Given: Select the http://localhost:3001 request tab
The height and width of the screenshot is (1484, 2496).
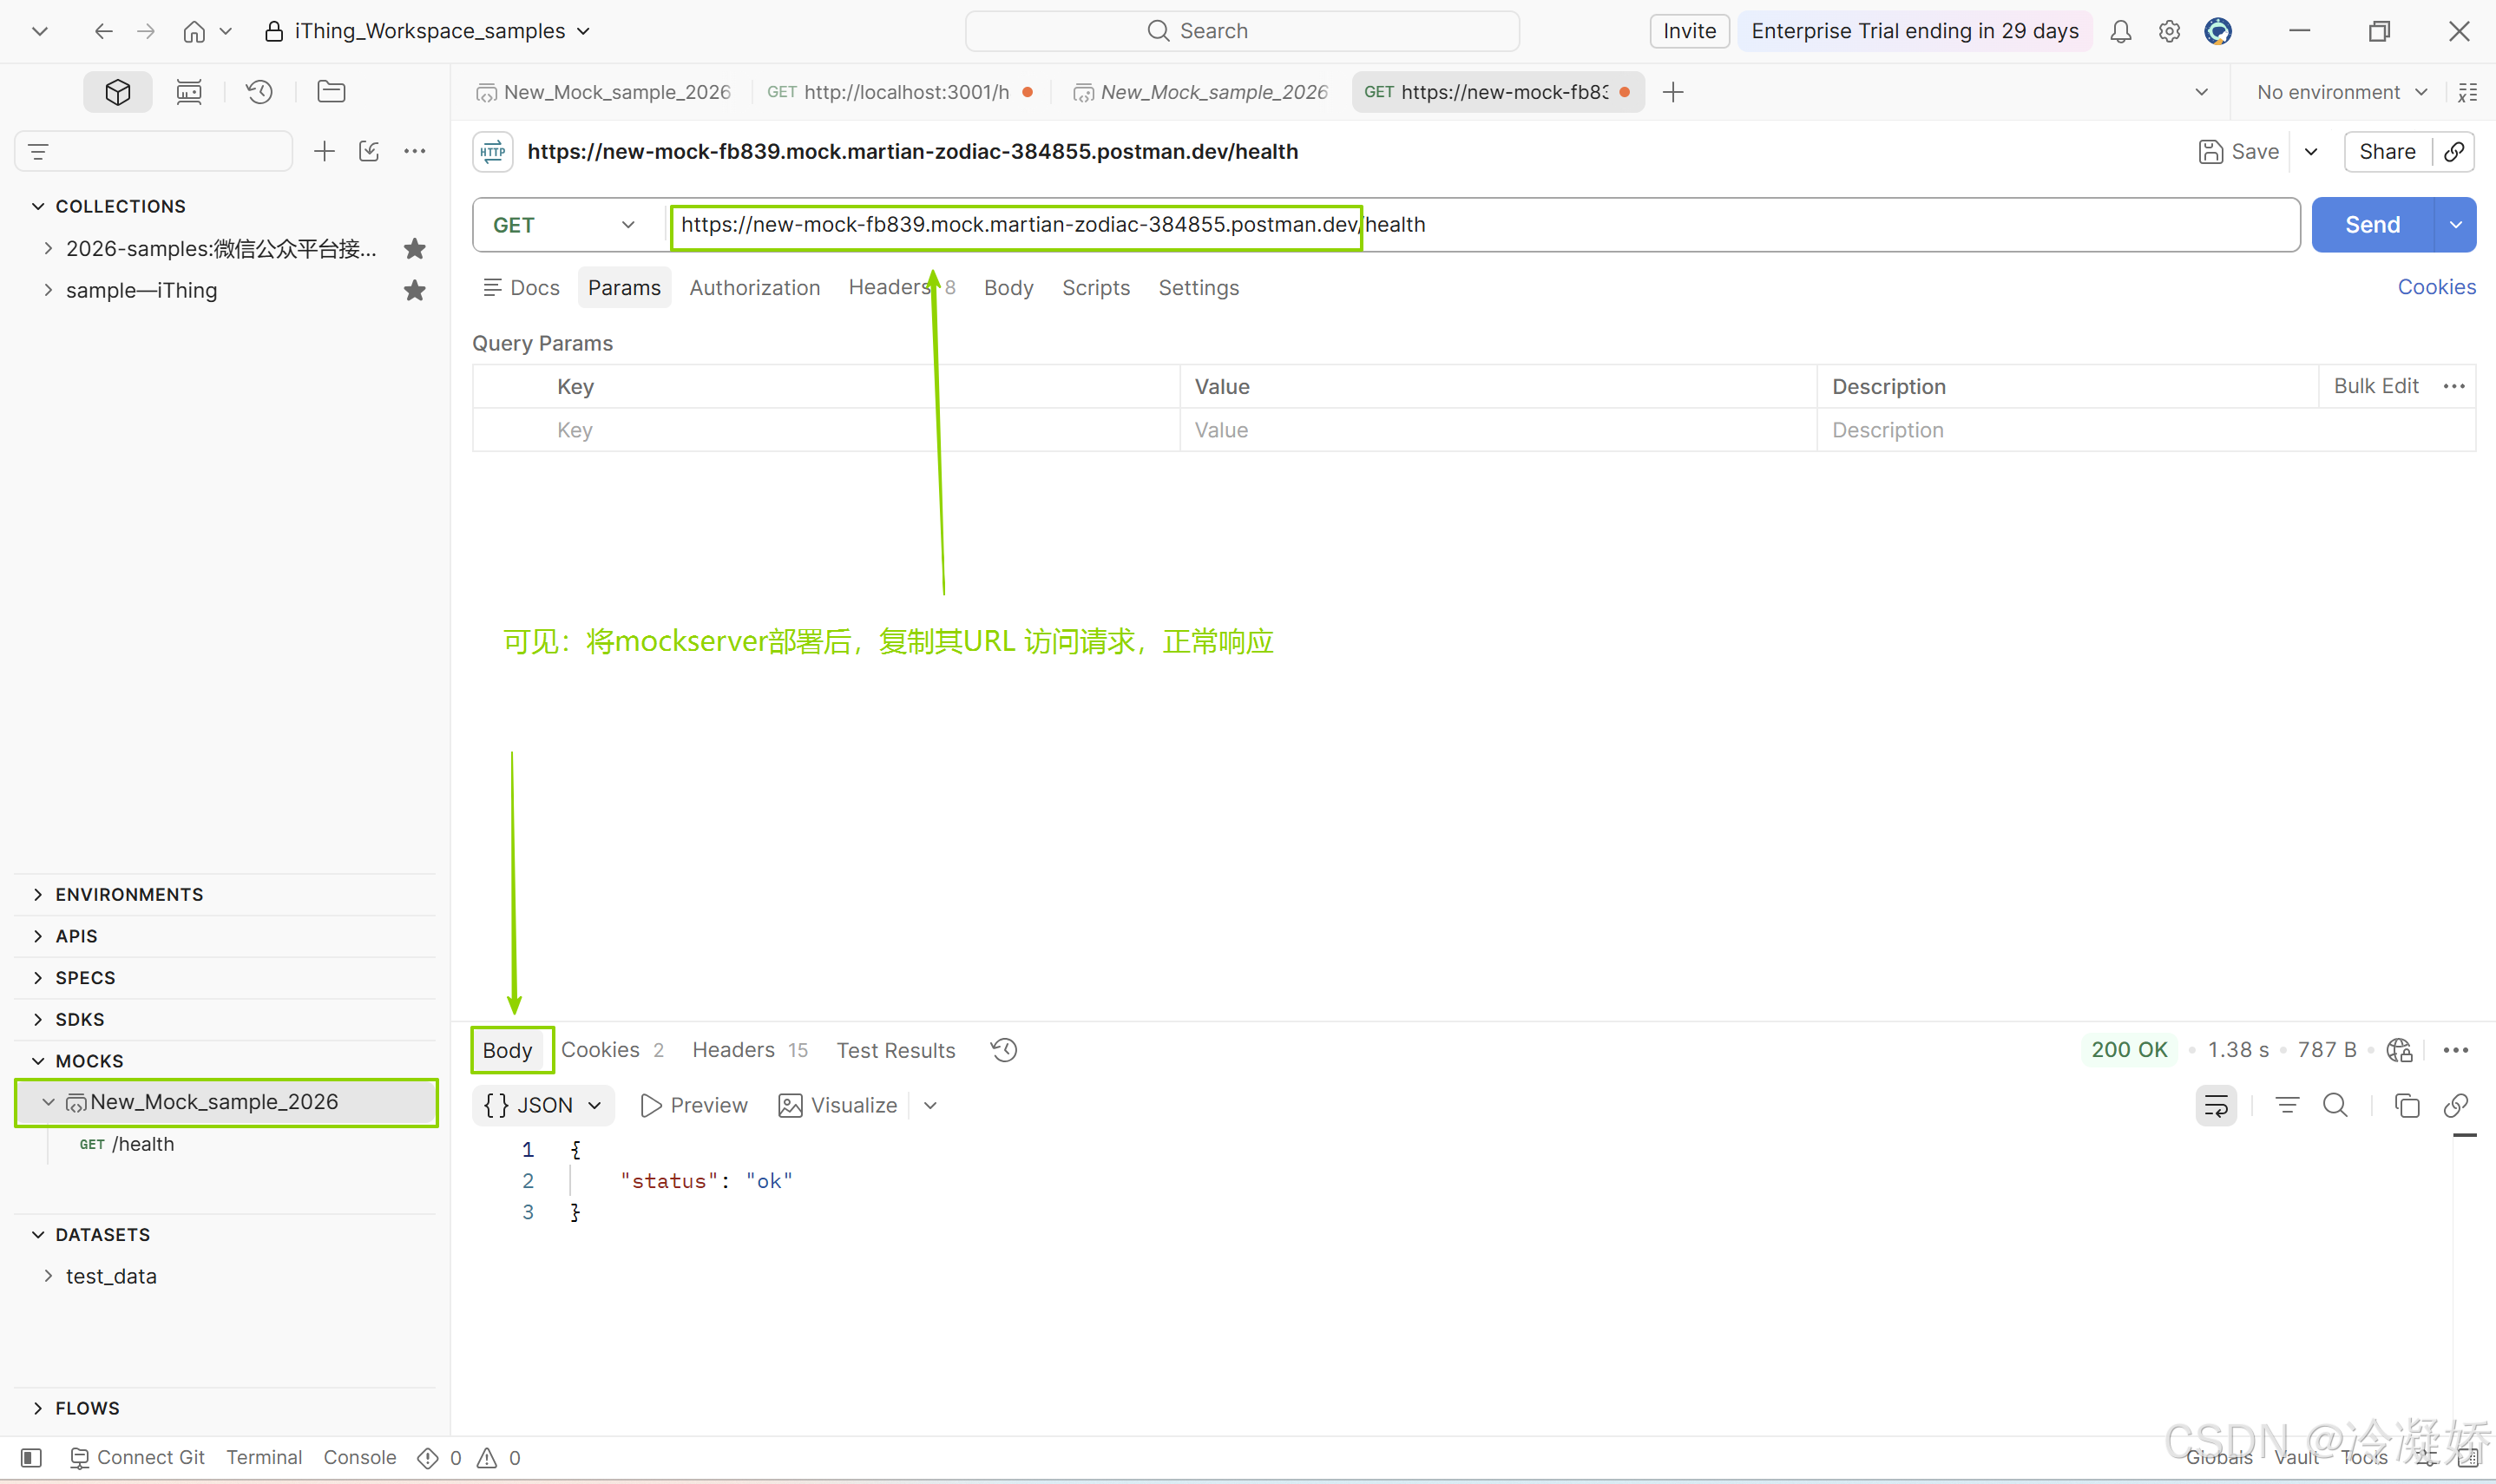Looking at the screenshot, I should (899, 92).
